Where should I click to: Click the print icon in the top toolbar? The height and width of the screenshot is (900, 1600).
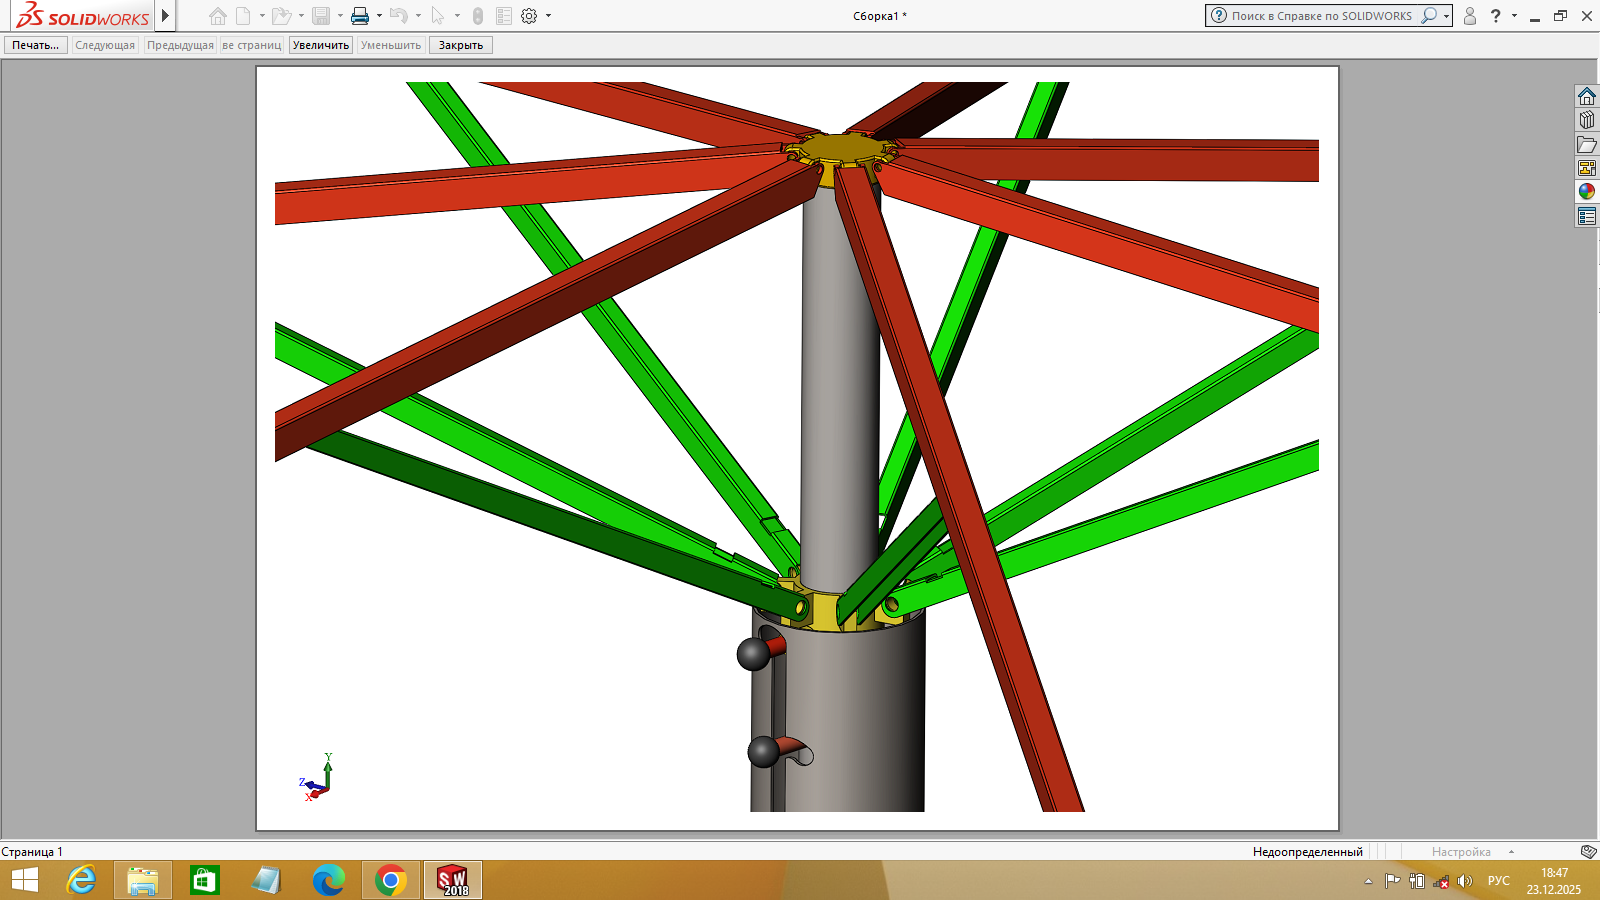coord(360,16)
